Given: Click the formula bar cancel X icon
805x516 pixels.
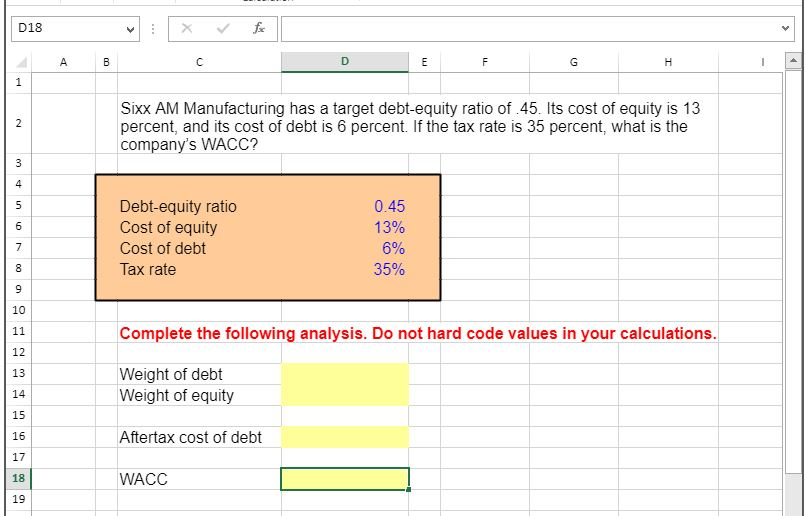Looking at the screenshot, I should pyautogui.click(x=187, y=29).
